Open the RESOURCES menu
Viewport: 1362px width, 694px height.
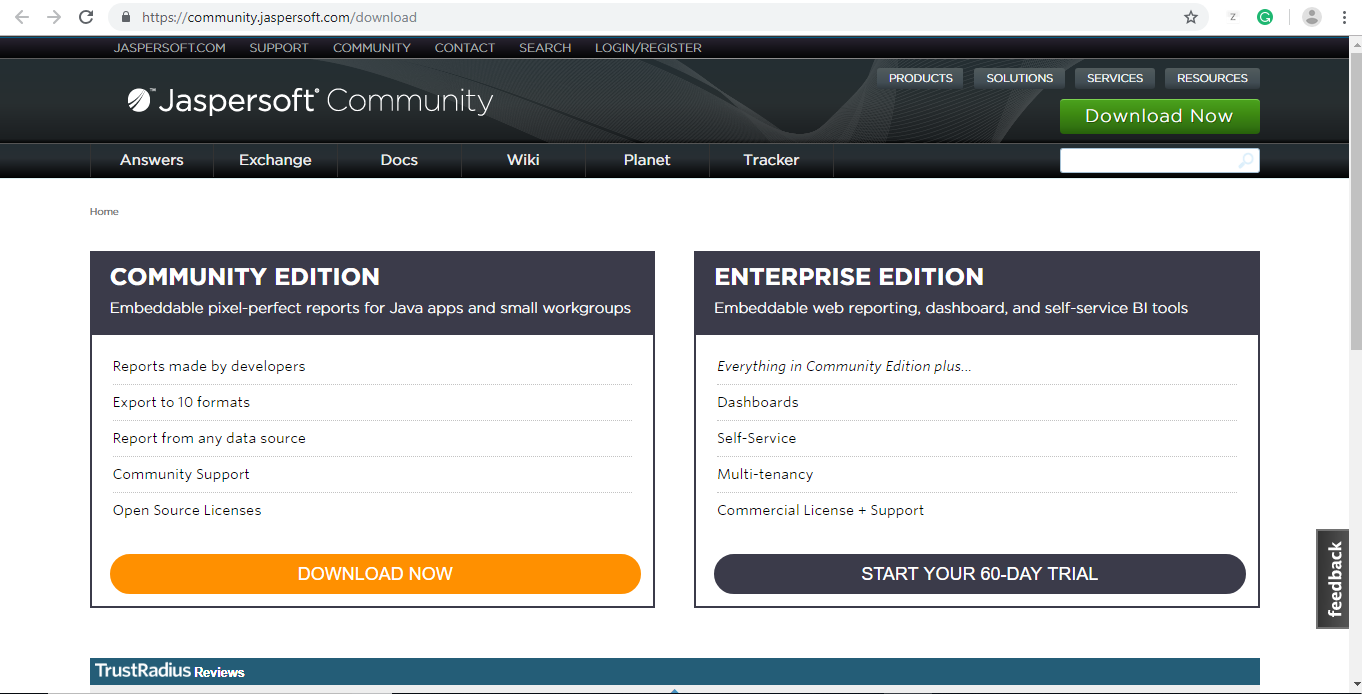pyautogui.click(x=1212, y=78)
